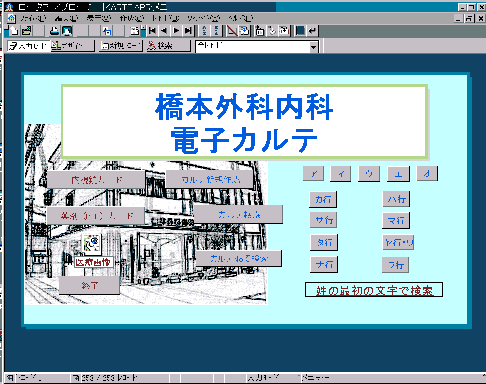Jump to the last record
The image size is (486, 384).
tap(188, 31)
